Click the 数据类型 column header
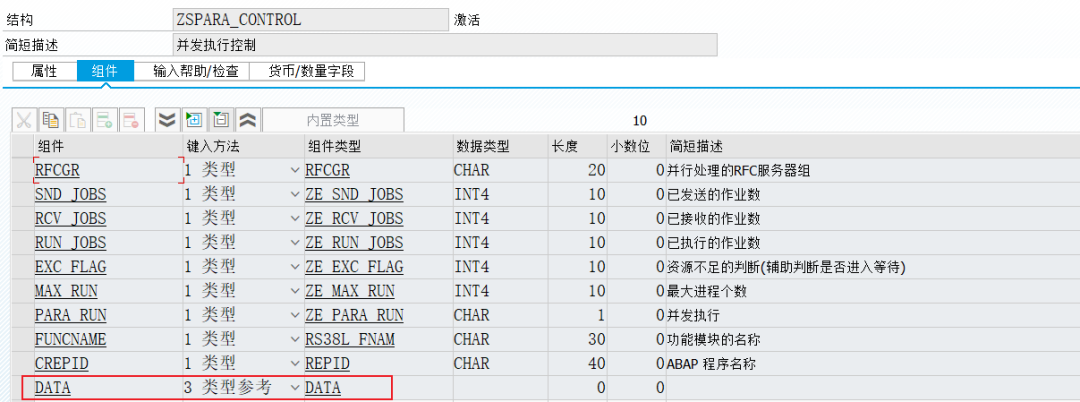This screenshot has width=1080, height=402. click(500, 146)
